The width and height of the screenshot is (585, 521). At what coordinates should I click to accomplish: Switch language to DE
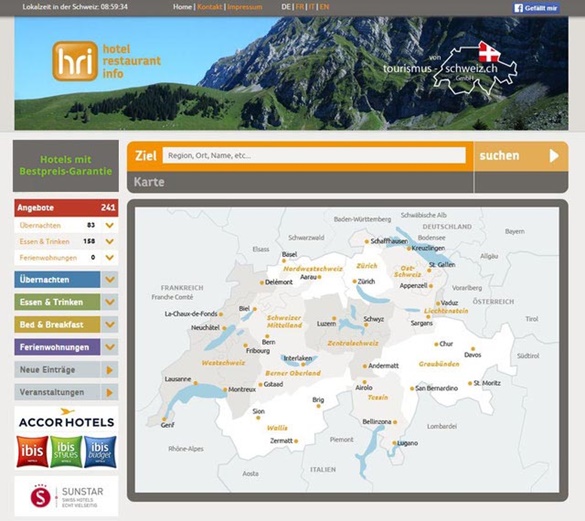point(286,7)
